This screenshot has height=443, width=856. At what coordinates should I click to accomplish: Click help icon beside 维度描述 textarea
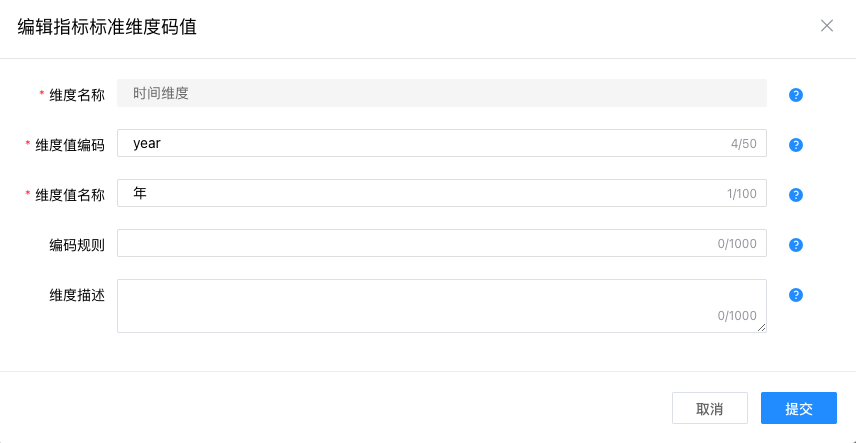pos(796,295)
